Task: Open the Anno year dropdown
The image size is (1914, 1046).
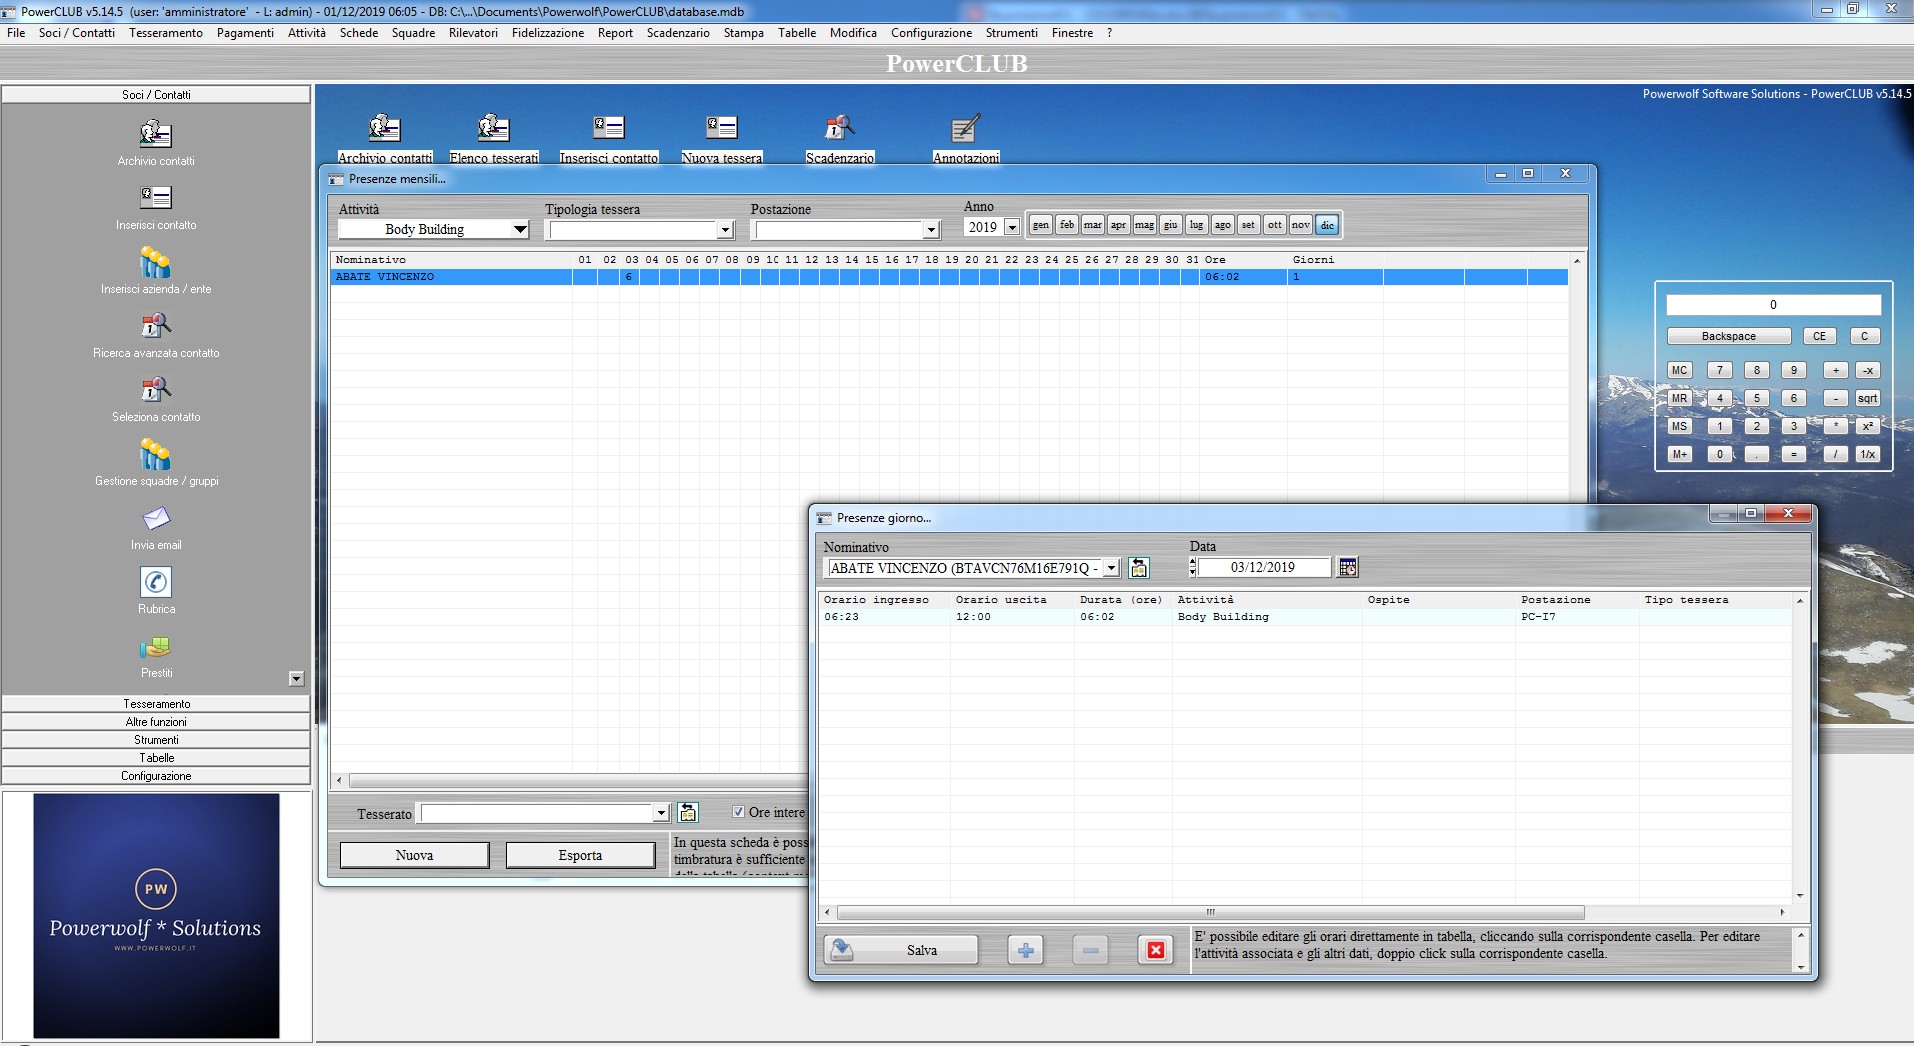Action: coord(1012,227)
